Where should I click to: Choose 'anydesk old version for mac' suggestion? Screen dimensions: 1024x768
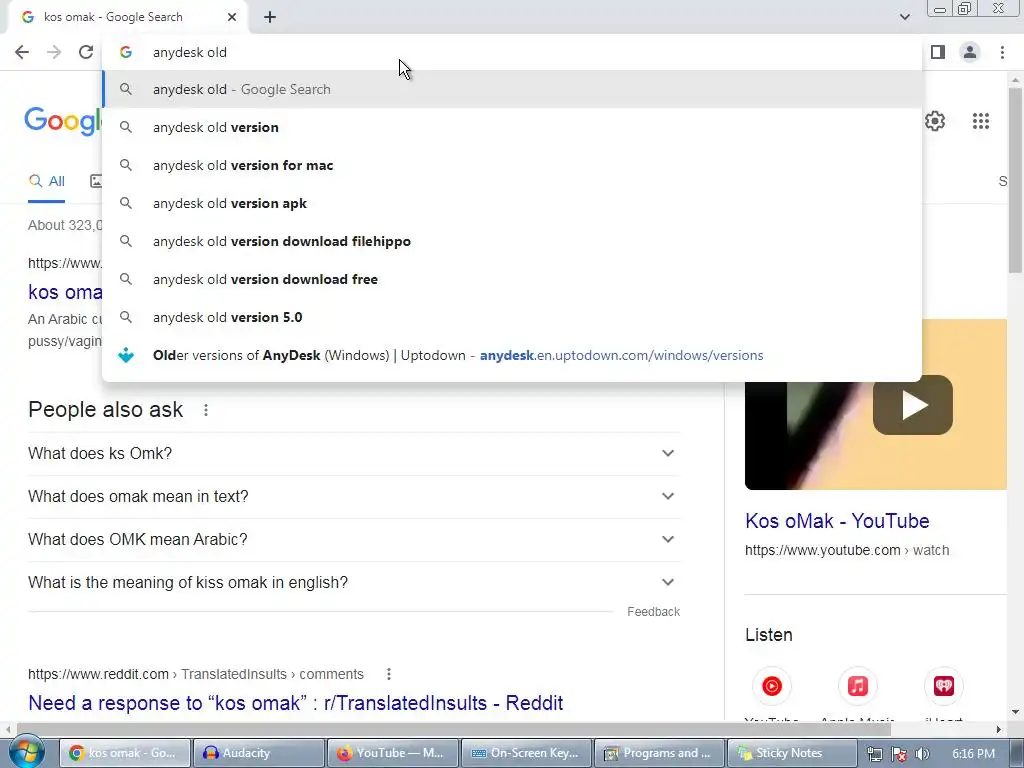513,165
